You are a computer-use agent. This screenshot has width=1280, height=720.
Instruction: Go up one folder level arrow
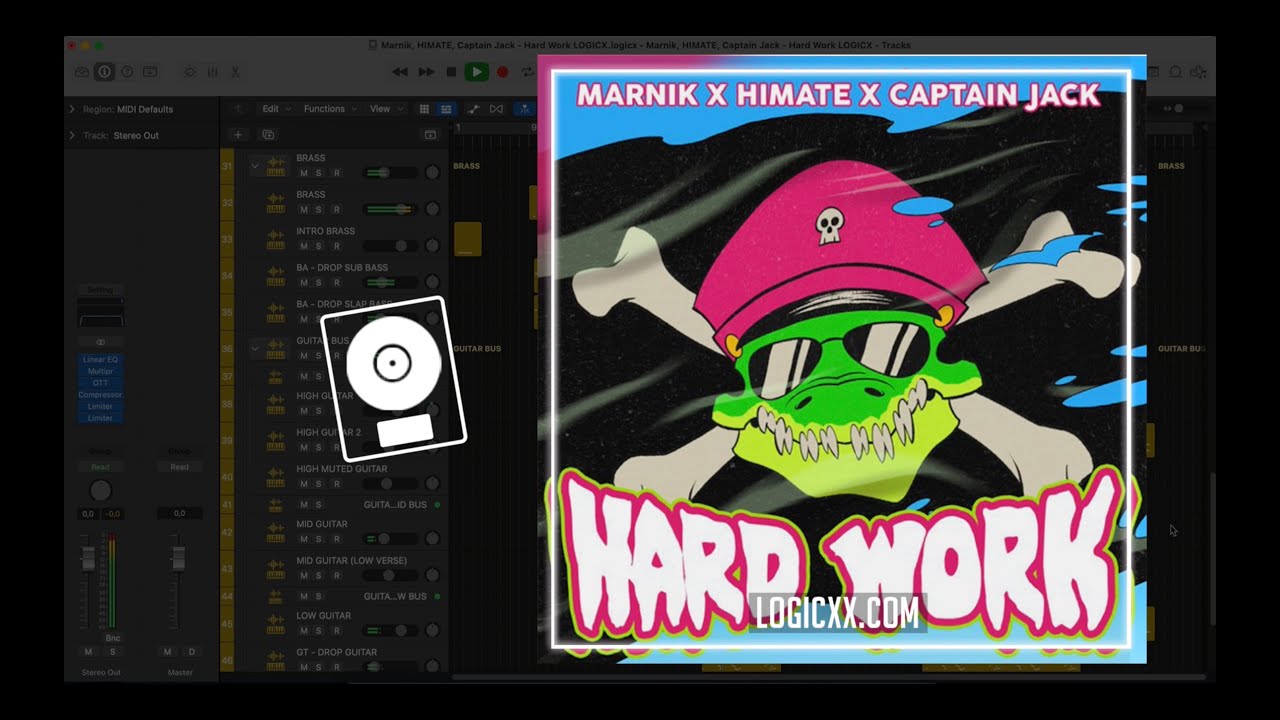237,109
